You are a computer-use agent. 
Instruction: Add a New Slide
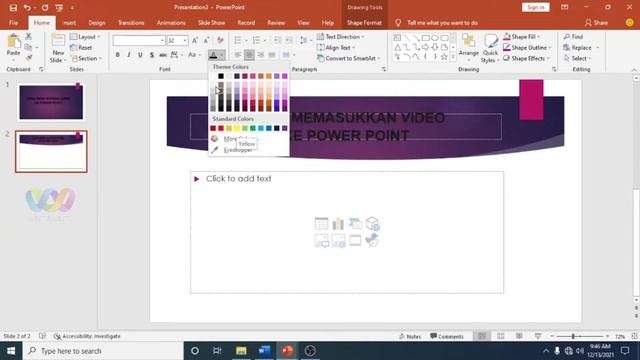58,47
